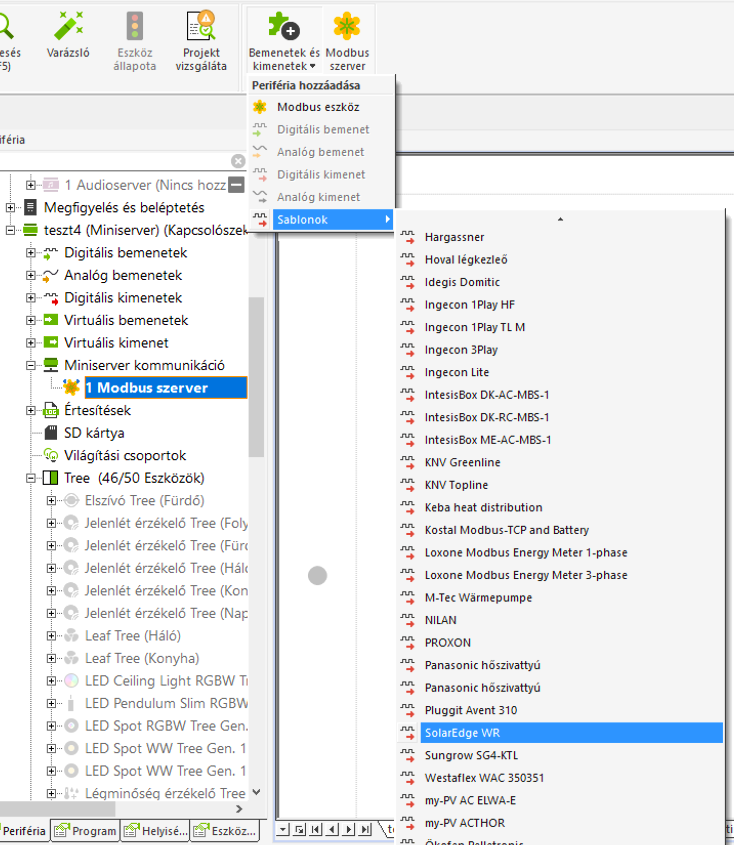Expand the Audioserver tree node
This screenshot has height=845, width=734.
tap(31, 185)
